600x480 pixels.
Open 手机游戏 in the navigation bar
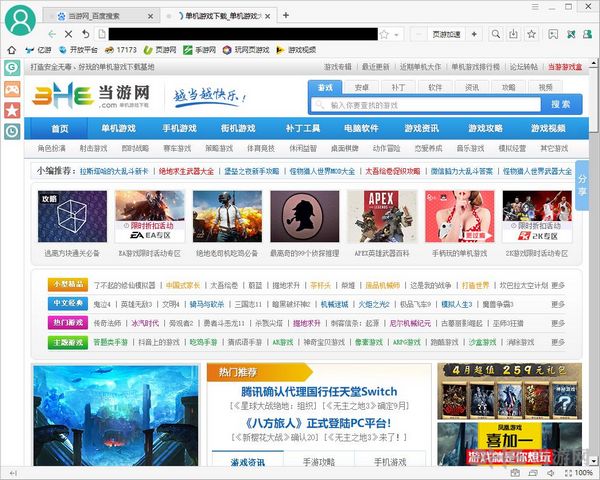coord(179,128)
